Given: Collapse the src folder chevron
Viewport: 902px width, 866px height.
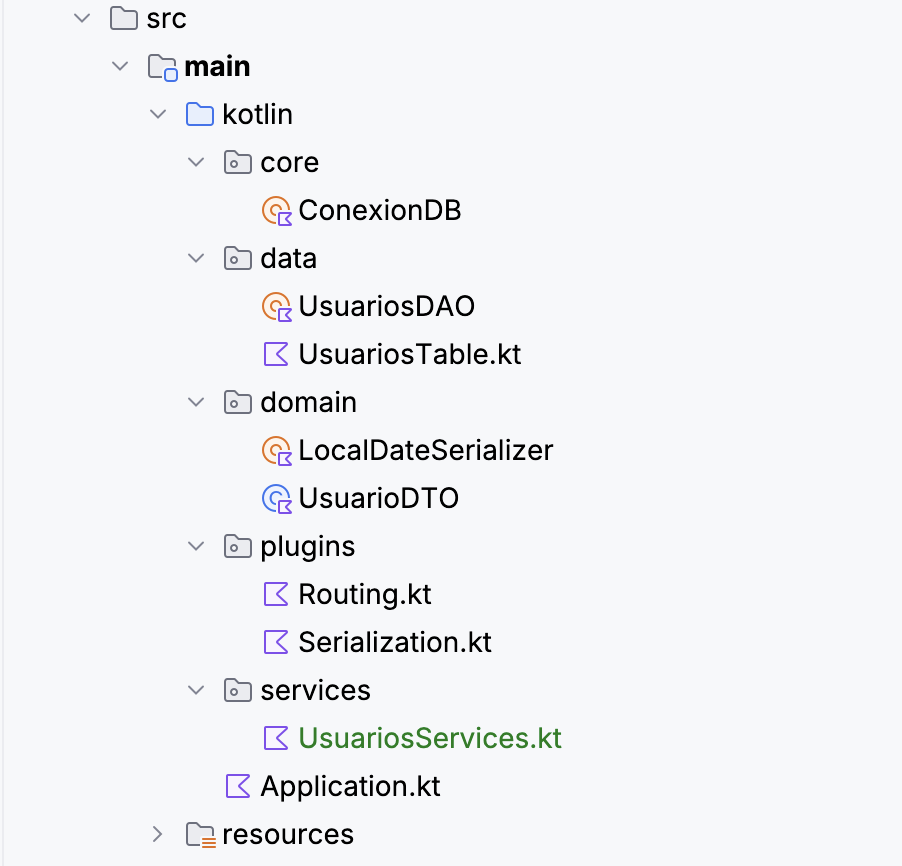Looking at the screenshot, I should click(x=82, y=18).
